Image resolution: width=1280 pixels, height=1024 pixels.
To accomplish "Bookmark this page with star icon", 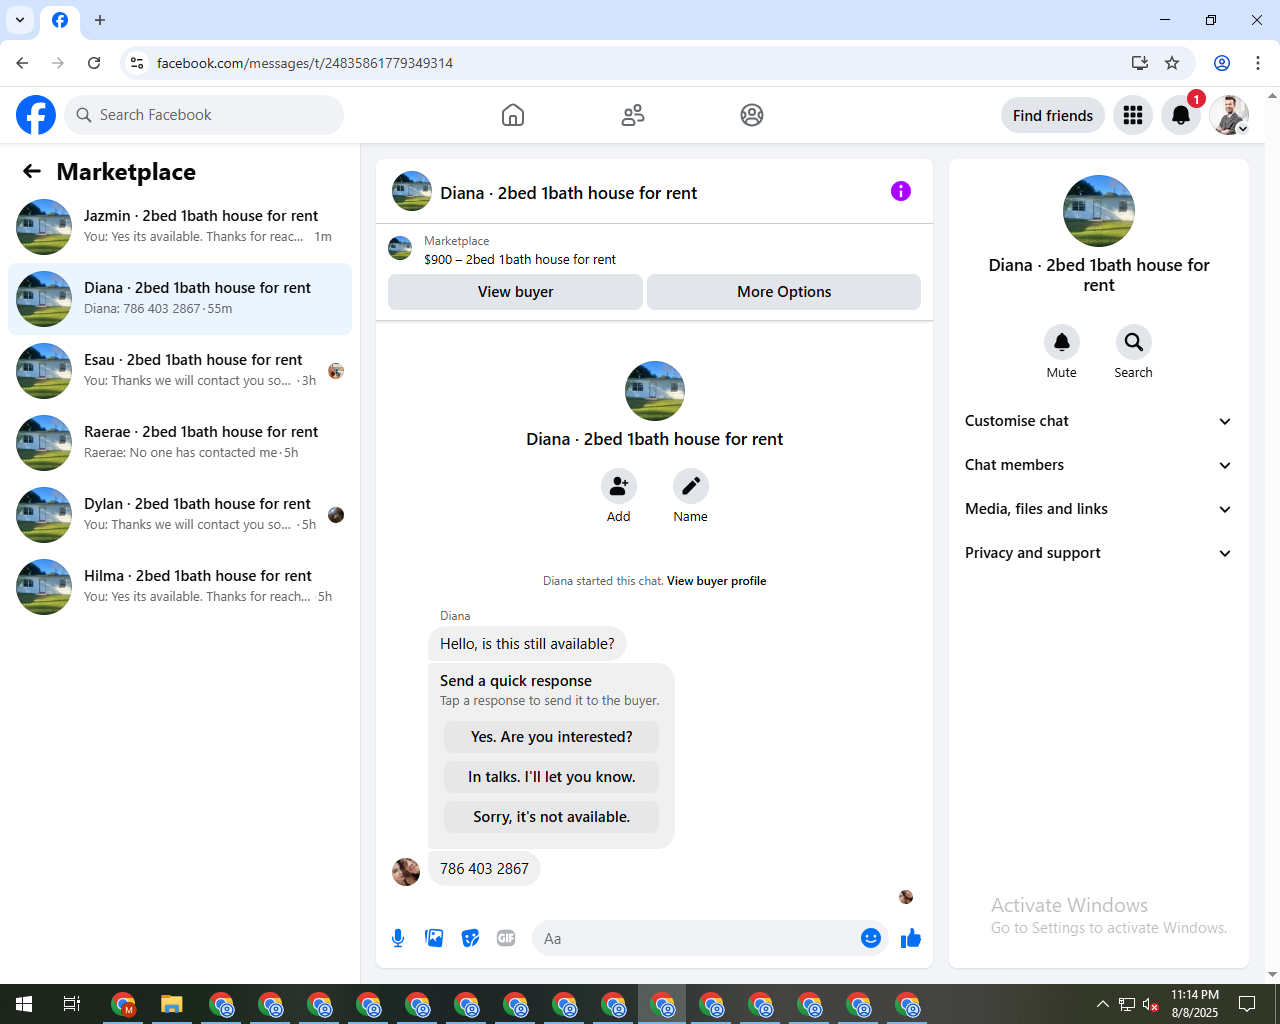I will point(1172,63).
